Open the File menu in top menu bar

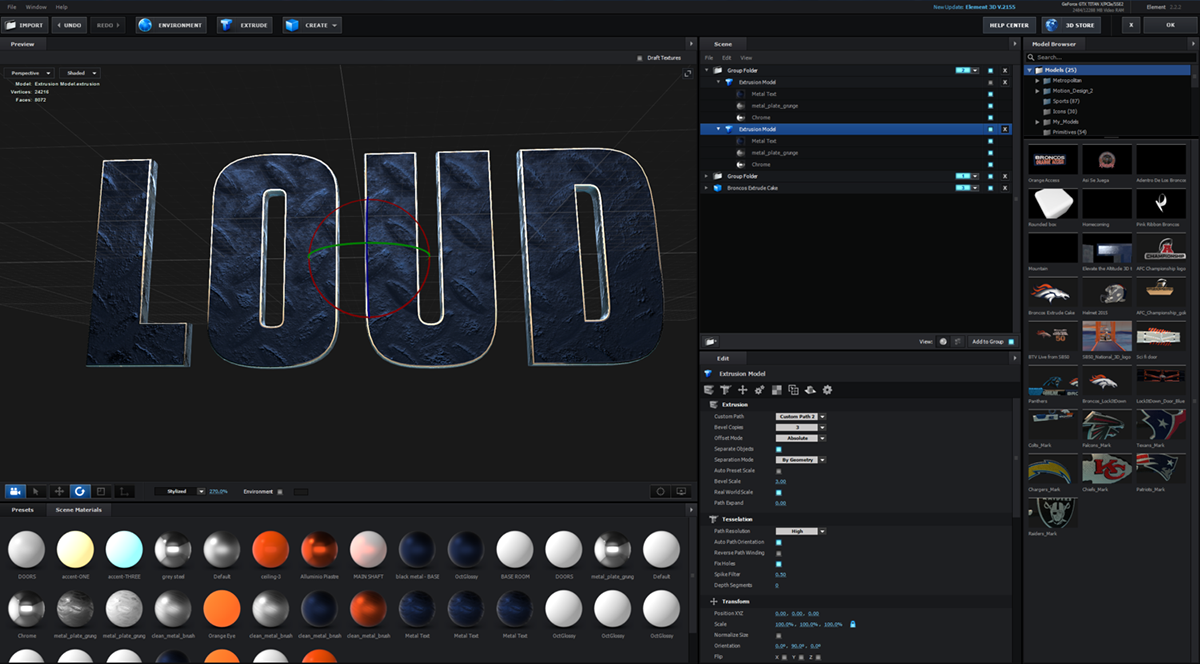coord(12,7)
